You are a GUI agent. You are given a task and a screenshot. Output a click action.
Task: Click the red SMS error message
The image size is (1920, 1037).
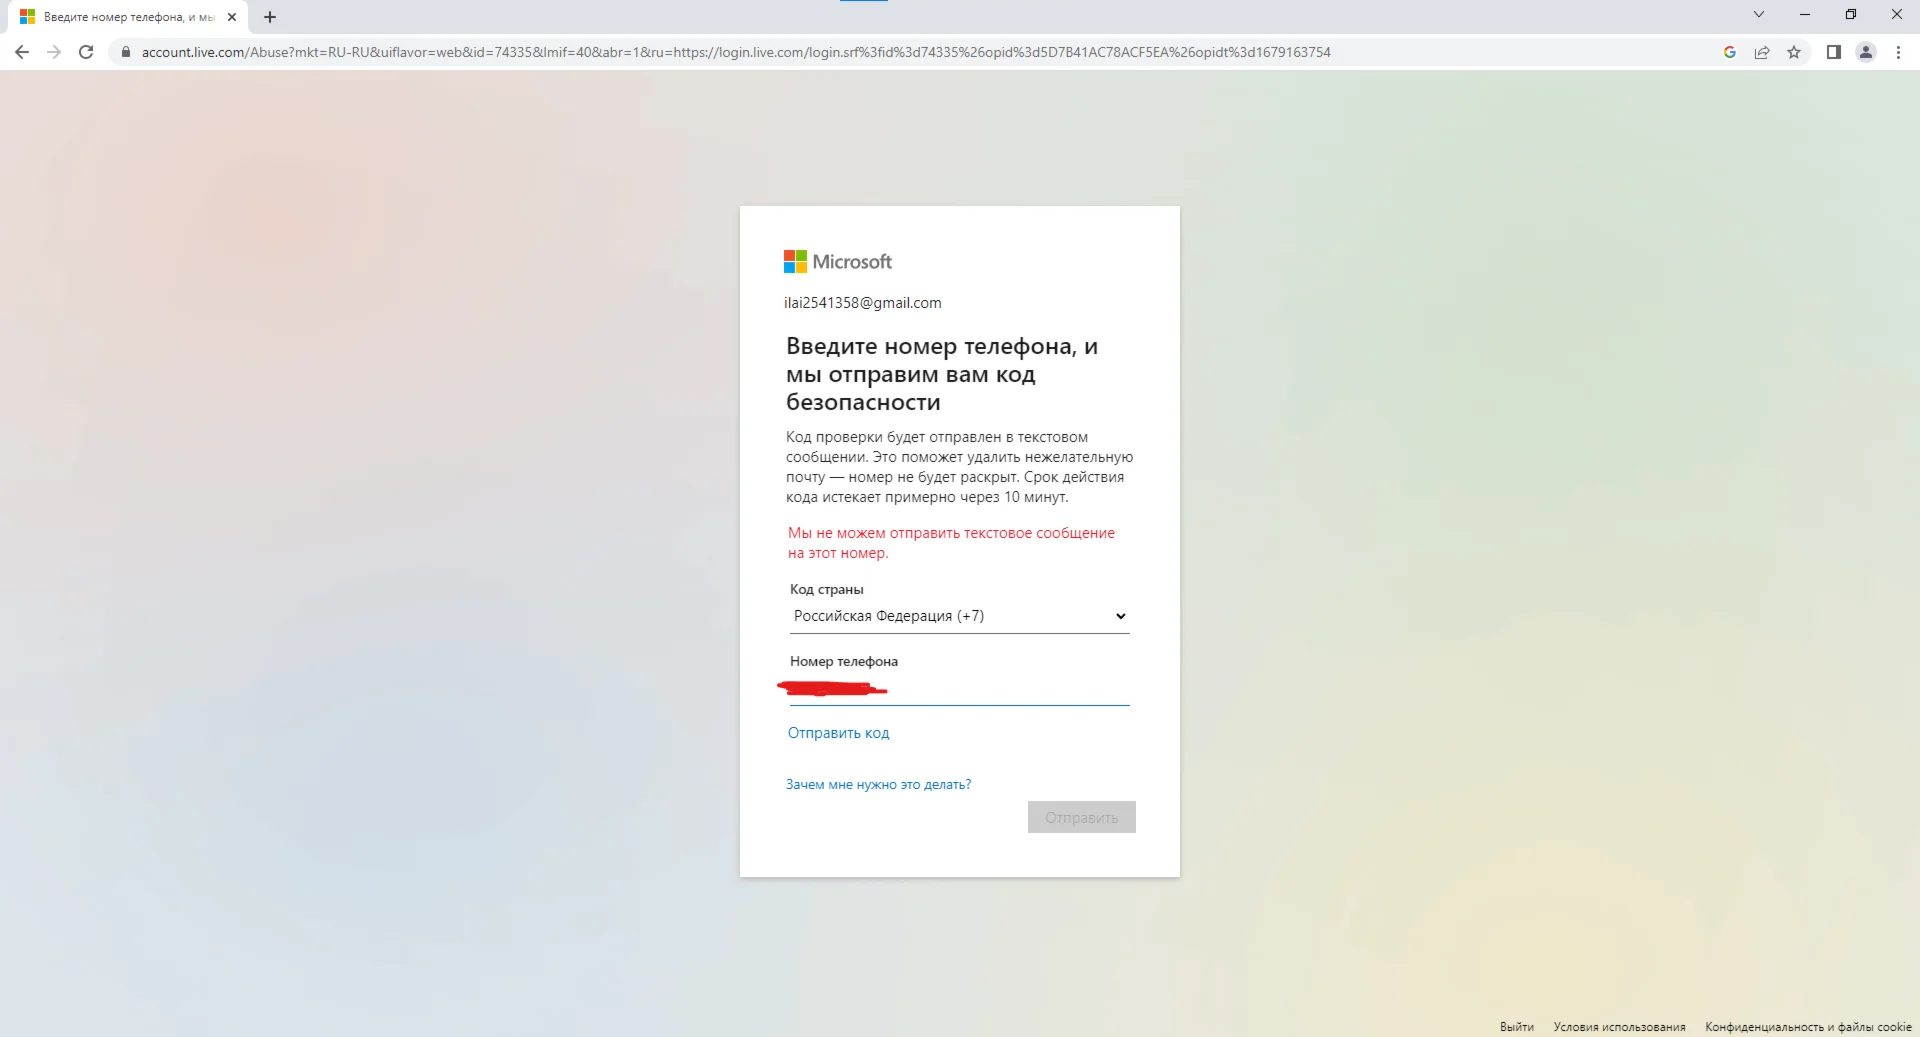951,543
